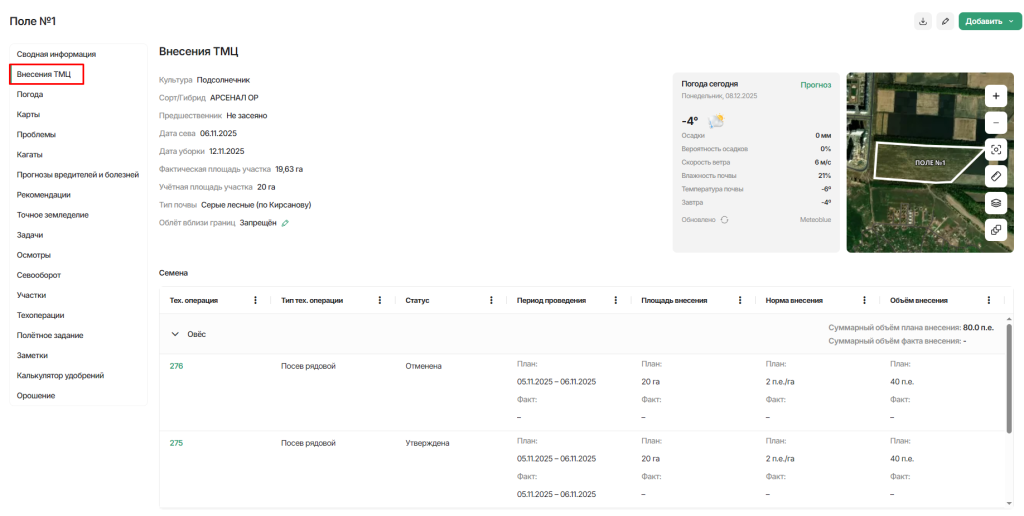Open the map layers button
Viewport: 1024px width, 516px height.
(x=995, y=203)
